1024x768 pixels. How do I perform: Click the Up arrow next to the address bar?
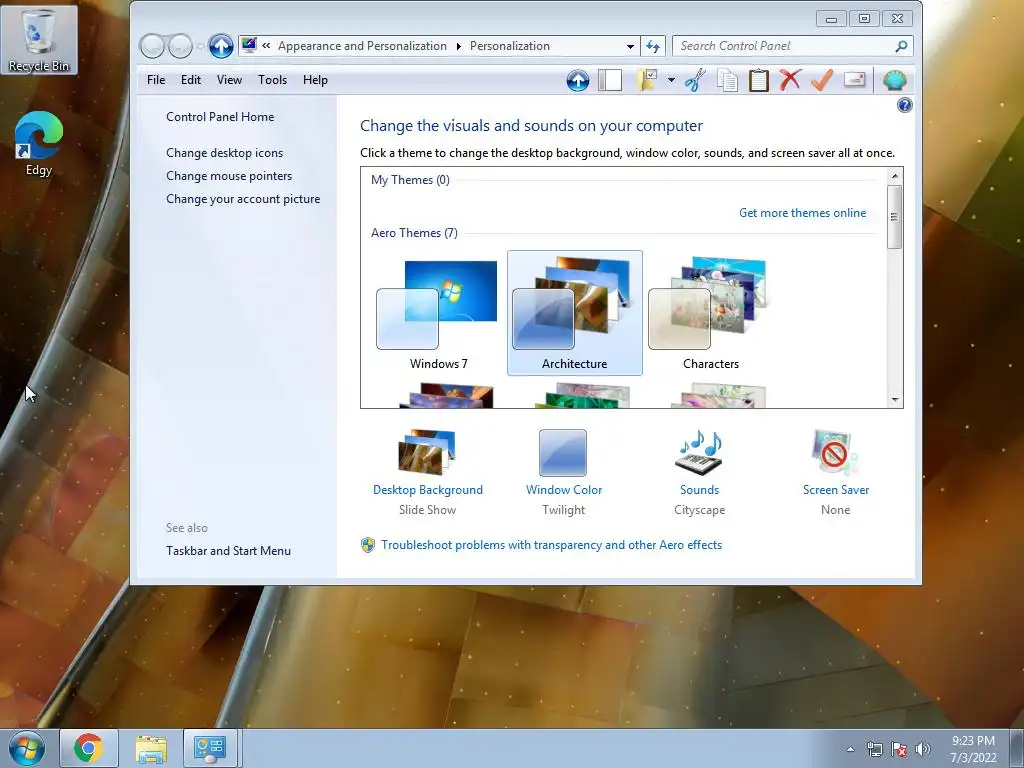tap(221, 46)
